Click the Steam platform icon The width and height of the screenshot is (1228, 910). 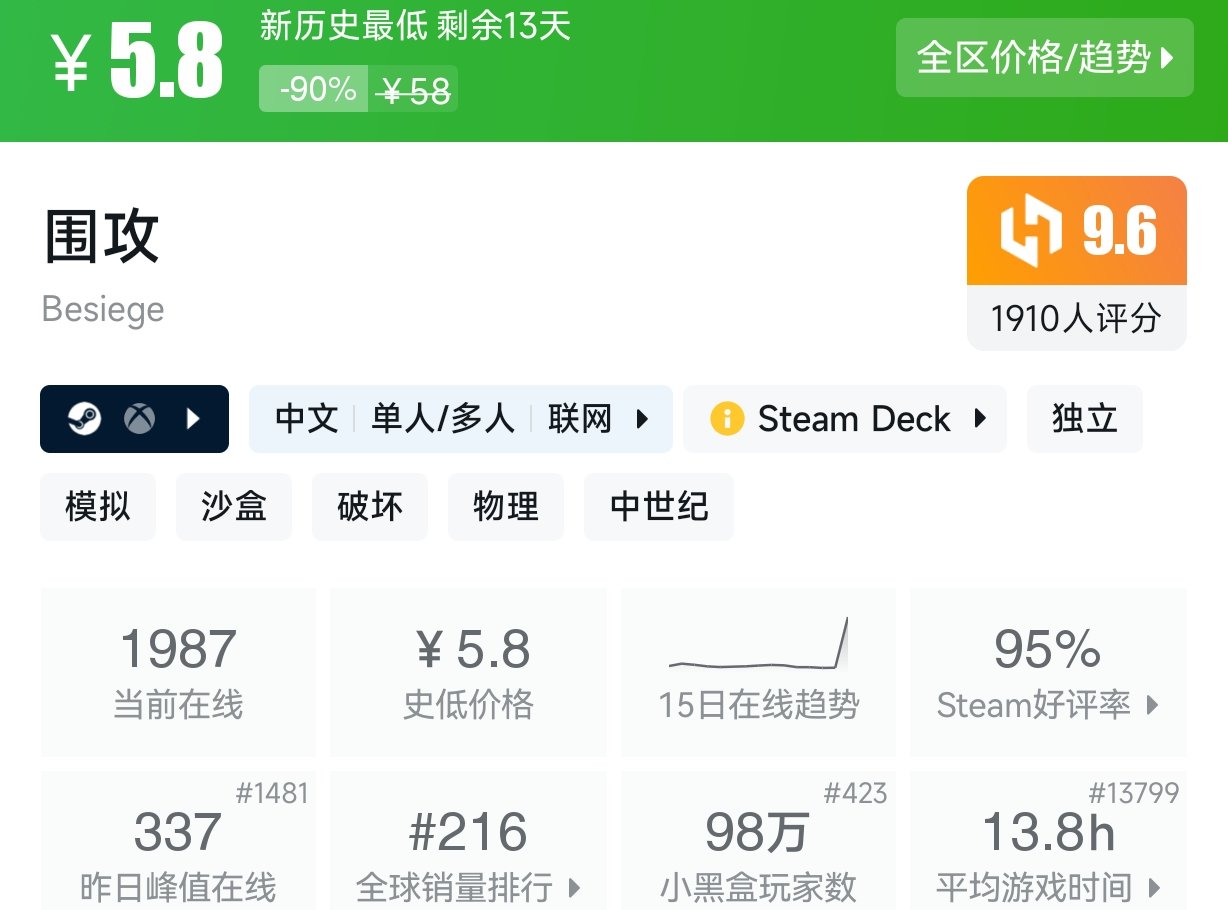tap(84, 419)
